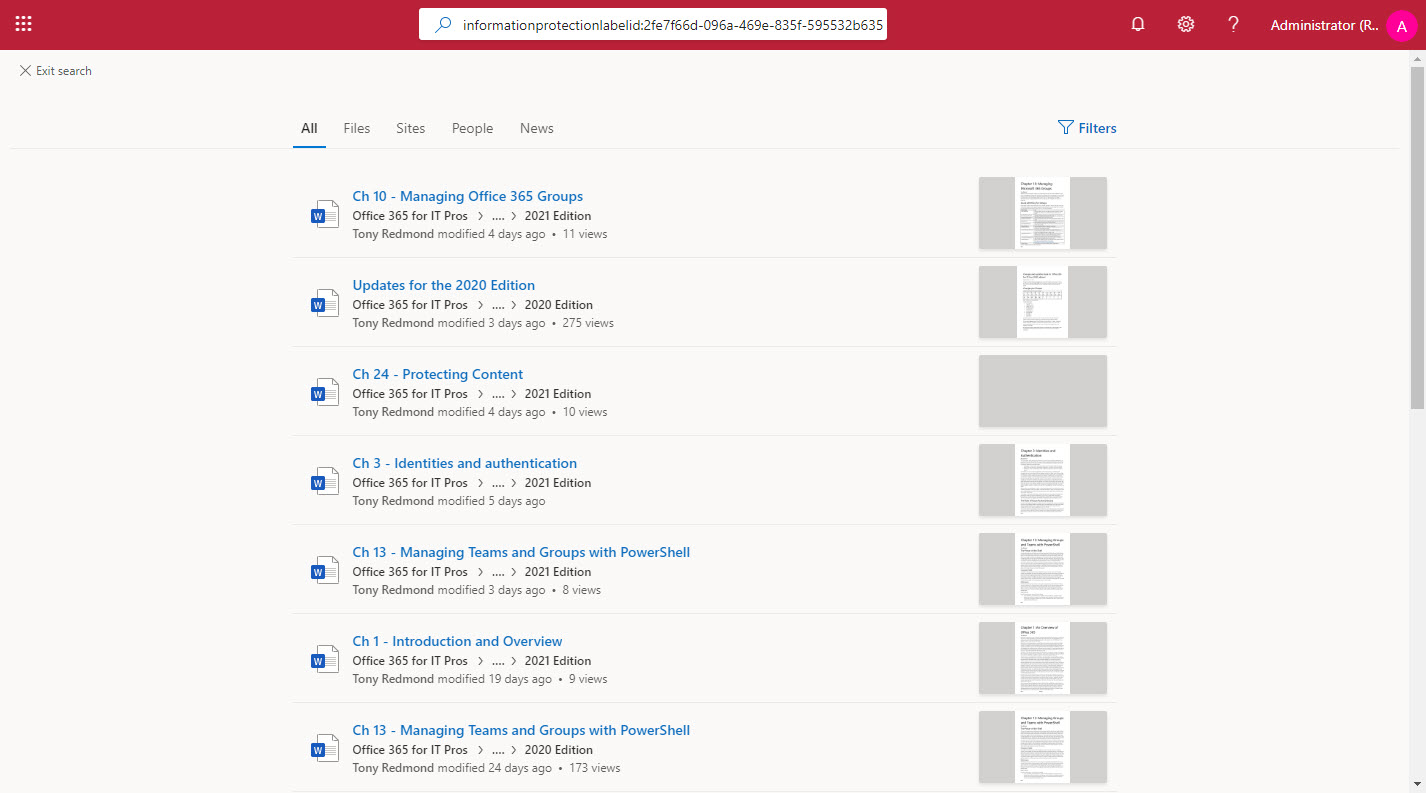Open the settings gear
Screen dimensions: 1426x793
tap(1186, 25)
